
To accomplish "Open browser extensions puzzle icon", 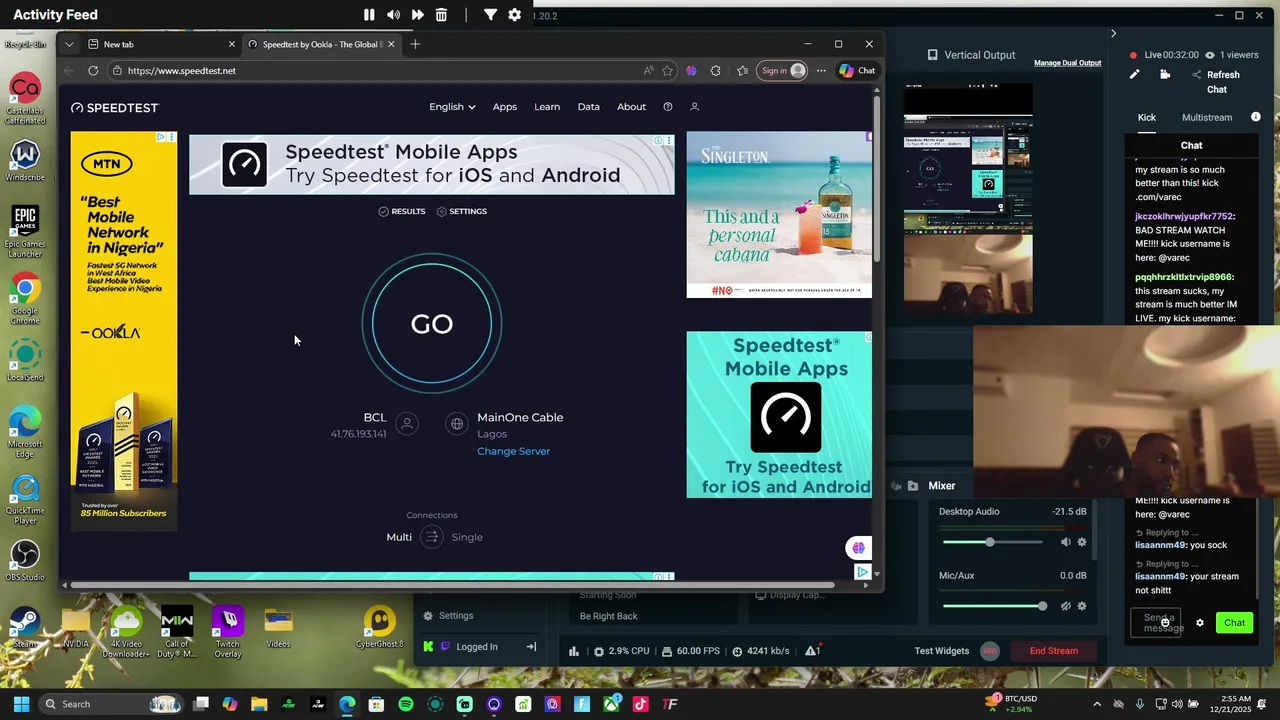I will (x=715, y=71).
